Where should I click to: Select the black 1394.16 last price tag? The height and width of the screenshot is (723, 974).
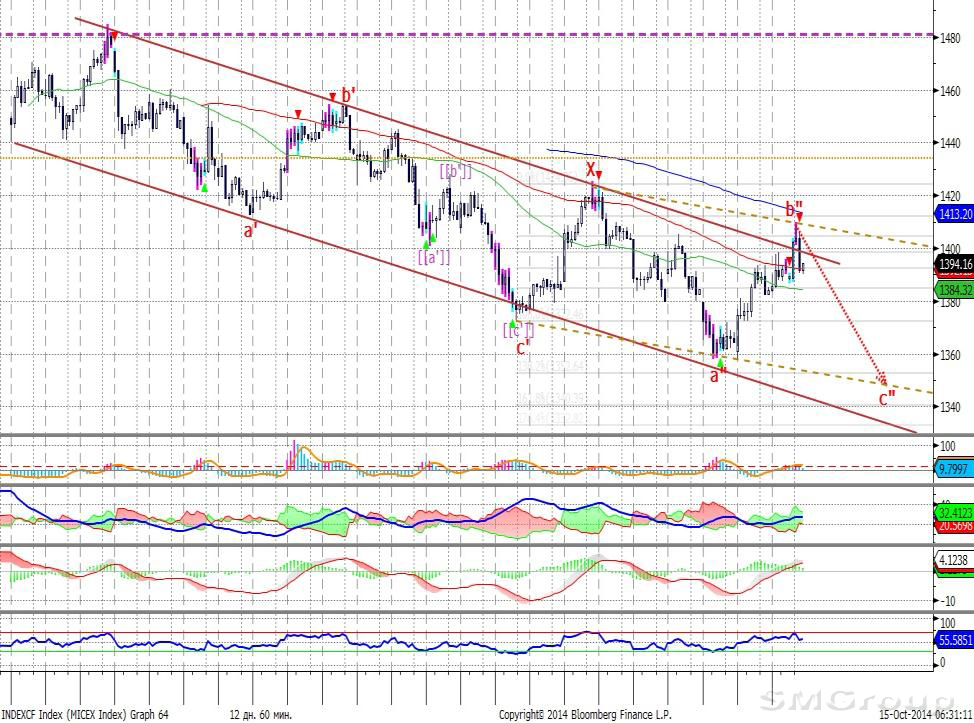(954, 264)
